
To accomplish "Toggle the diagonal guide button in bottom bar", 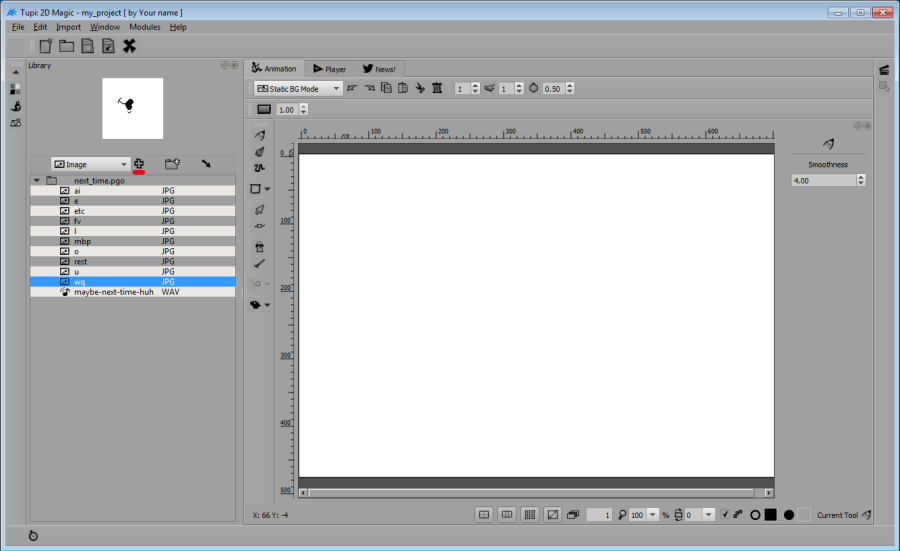I will [x=552, y=514].
